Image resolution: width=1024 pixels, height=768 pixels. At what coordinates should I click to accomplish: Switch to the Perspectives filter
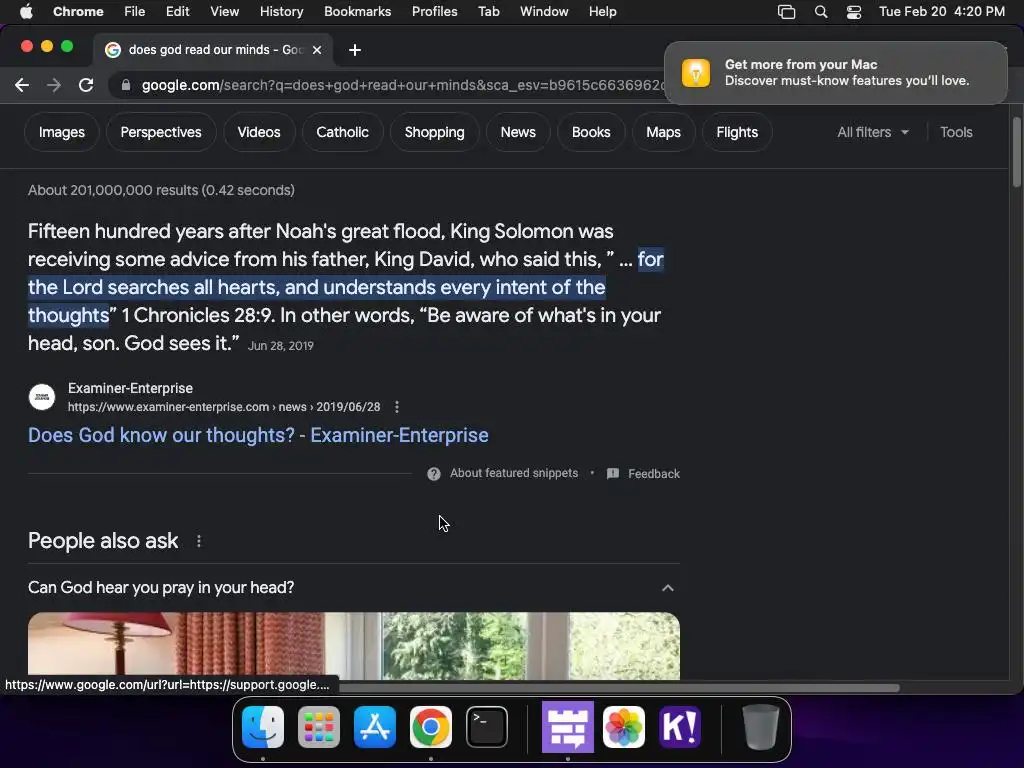[161, 132]
